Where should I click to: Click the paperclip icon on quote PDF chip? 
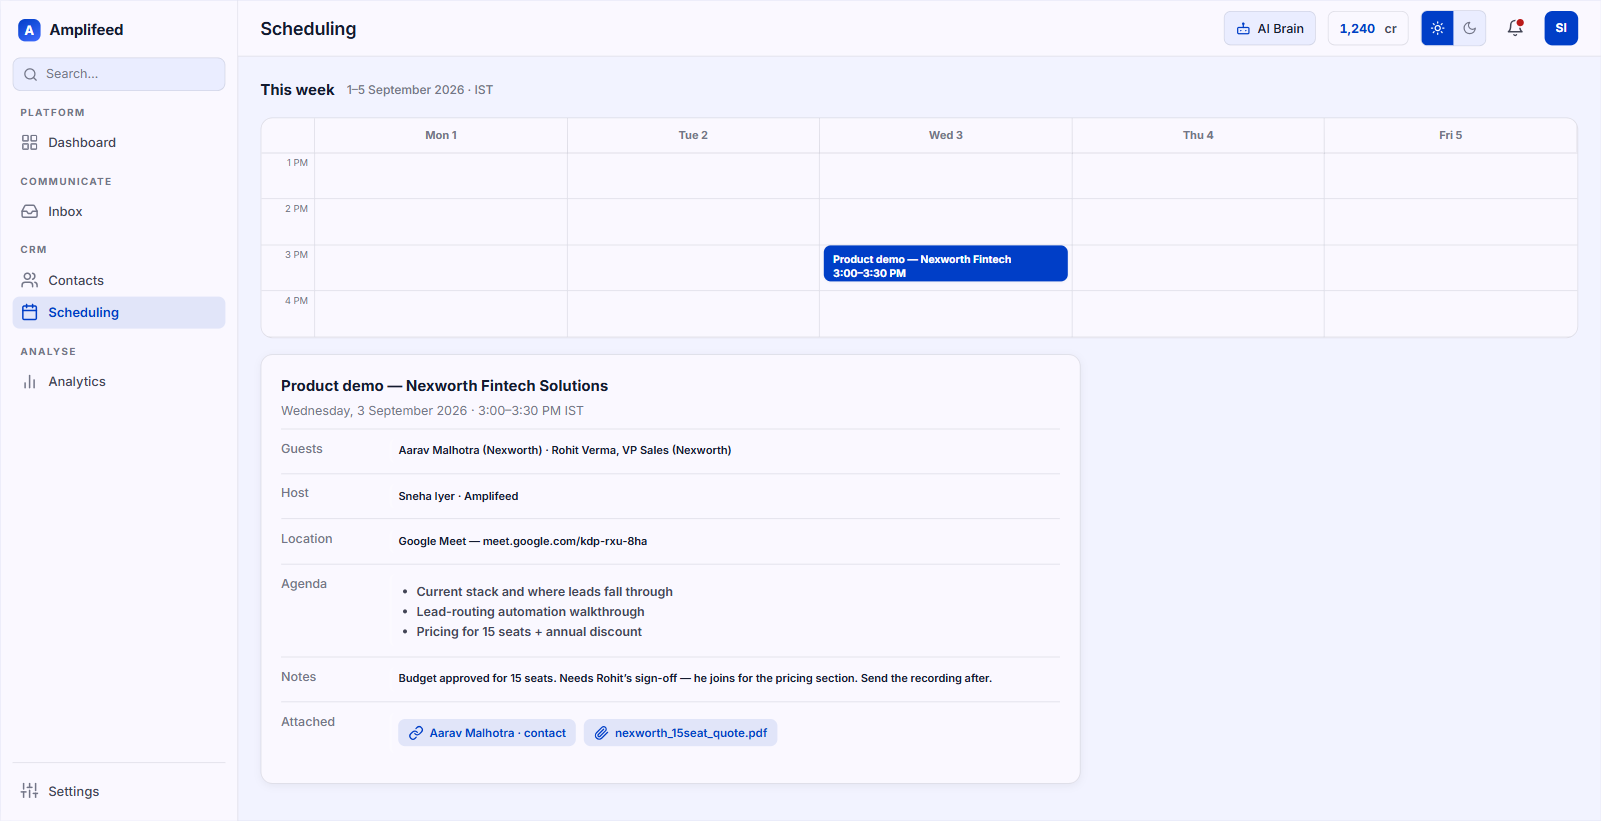pyautogui.click(x=601, y=733)
